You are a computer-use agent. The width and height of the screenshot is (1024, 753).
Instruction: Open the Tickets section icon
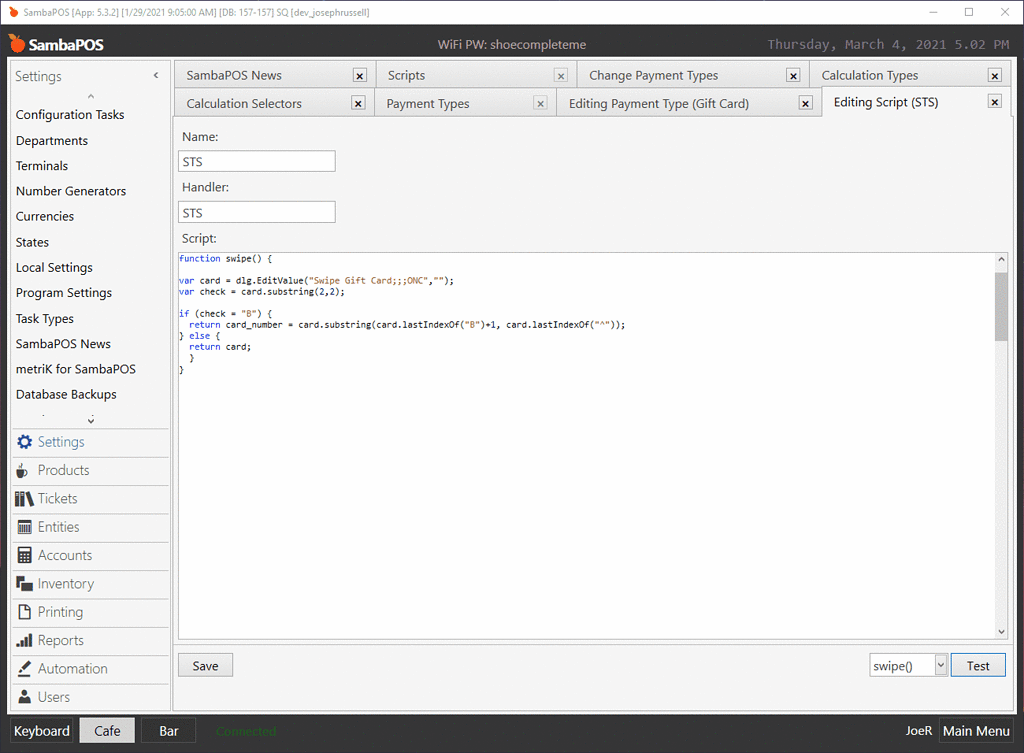[x=24, y=498]
